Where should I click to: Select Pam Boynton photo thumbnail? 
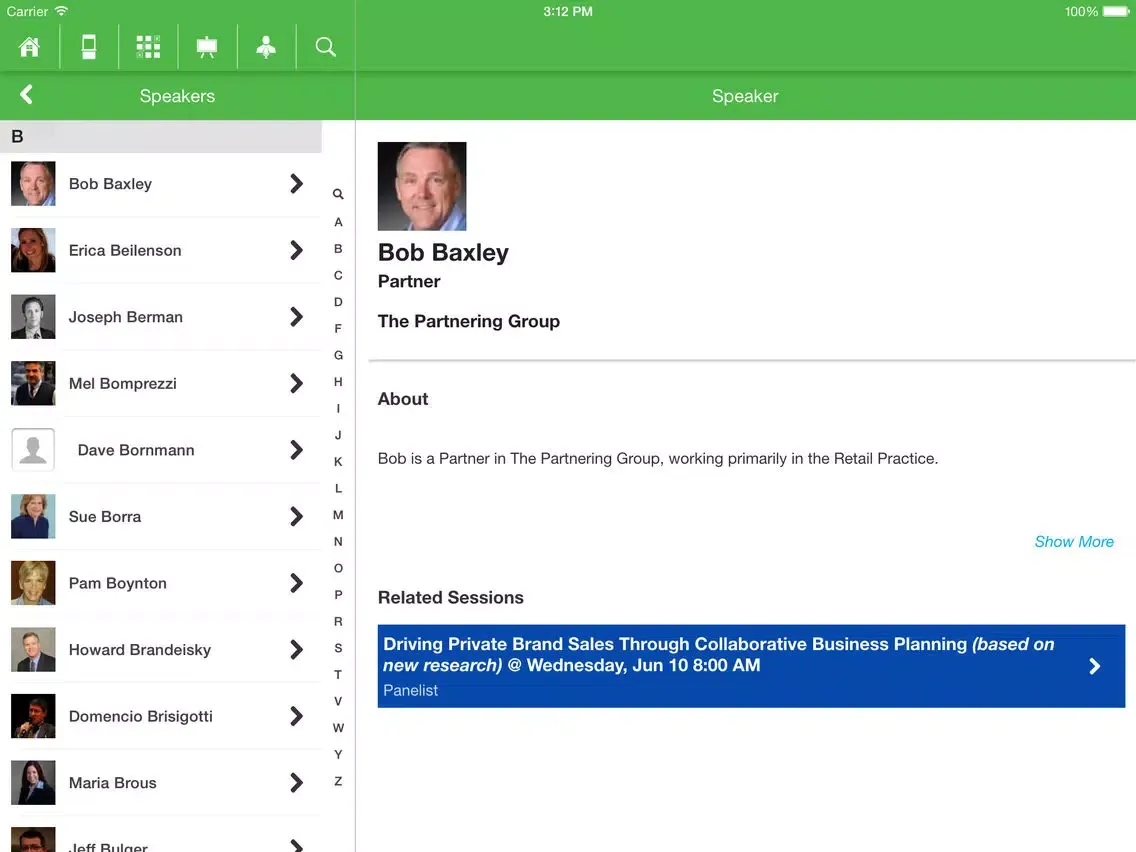click(33, 583)
